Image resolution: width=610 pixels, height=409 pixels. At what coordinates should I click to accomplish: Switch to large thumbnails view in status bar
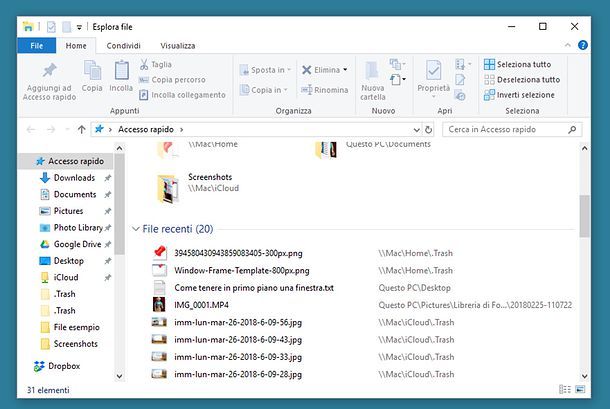pyautogui.click(x=580, y=389)
